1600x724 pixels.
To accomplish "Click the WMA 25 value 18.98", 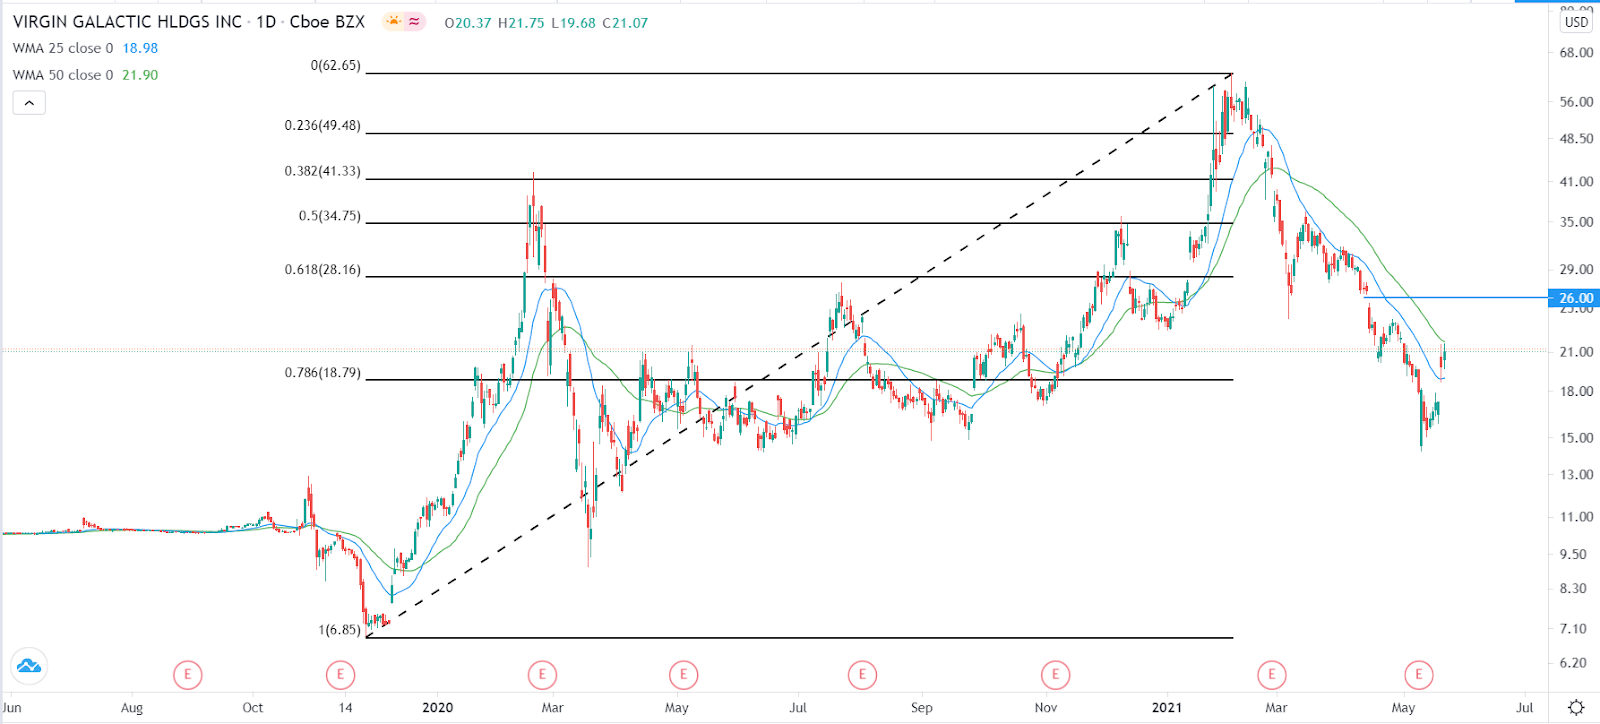I will click(x=140, y=48).
